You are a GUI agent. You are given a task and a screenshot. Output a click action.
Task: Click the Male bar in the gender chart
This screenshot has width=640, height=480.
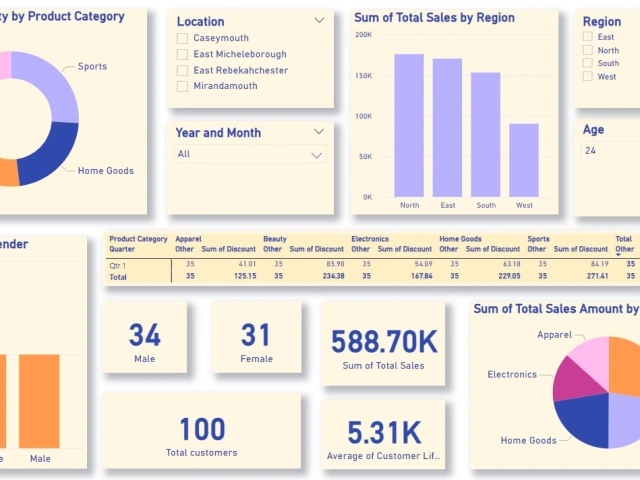39,400
